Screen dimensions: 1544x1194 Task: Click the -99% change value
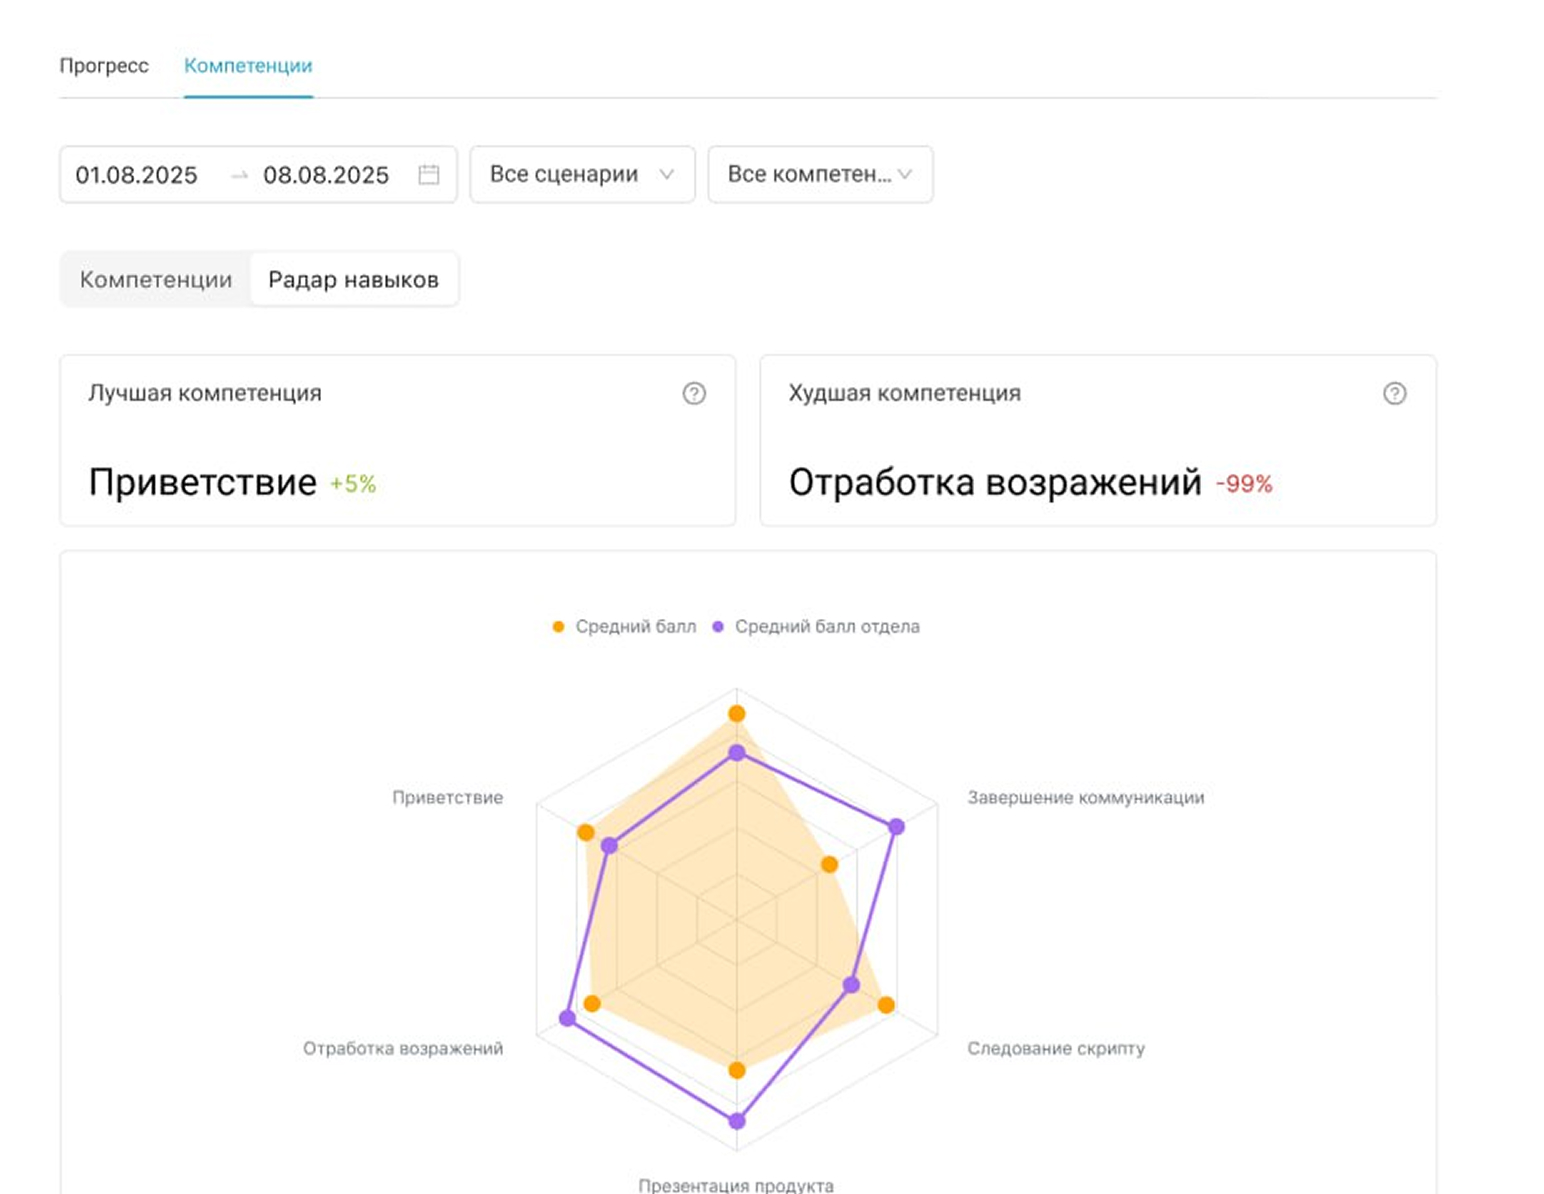click(x=1244, y=485)
